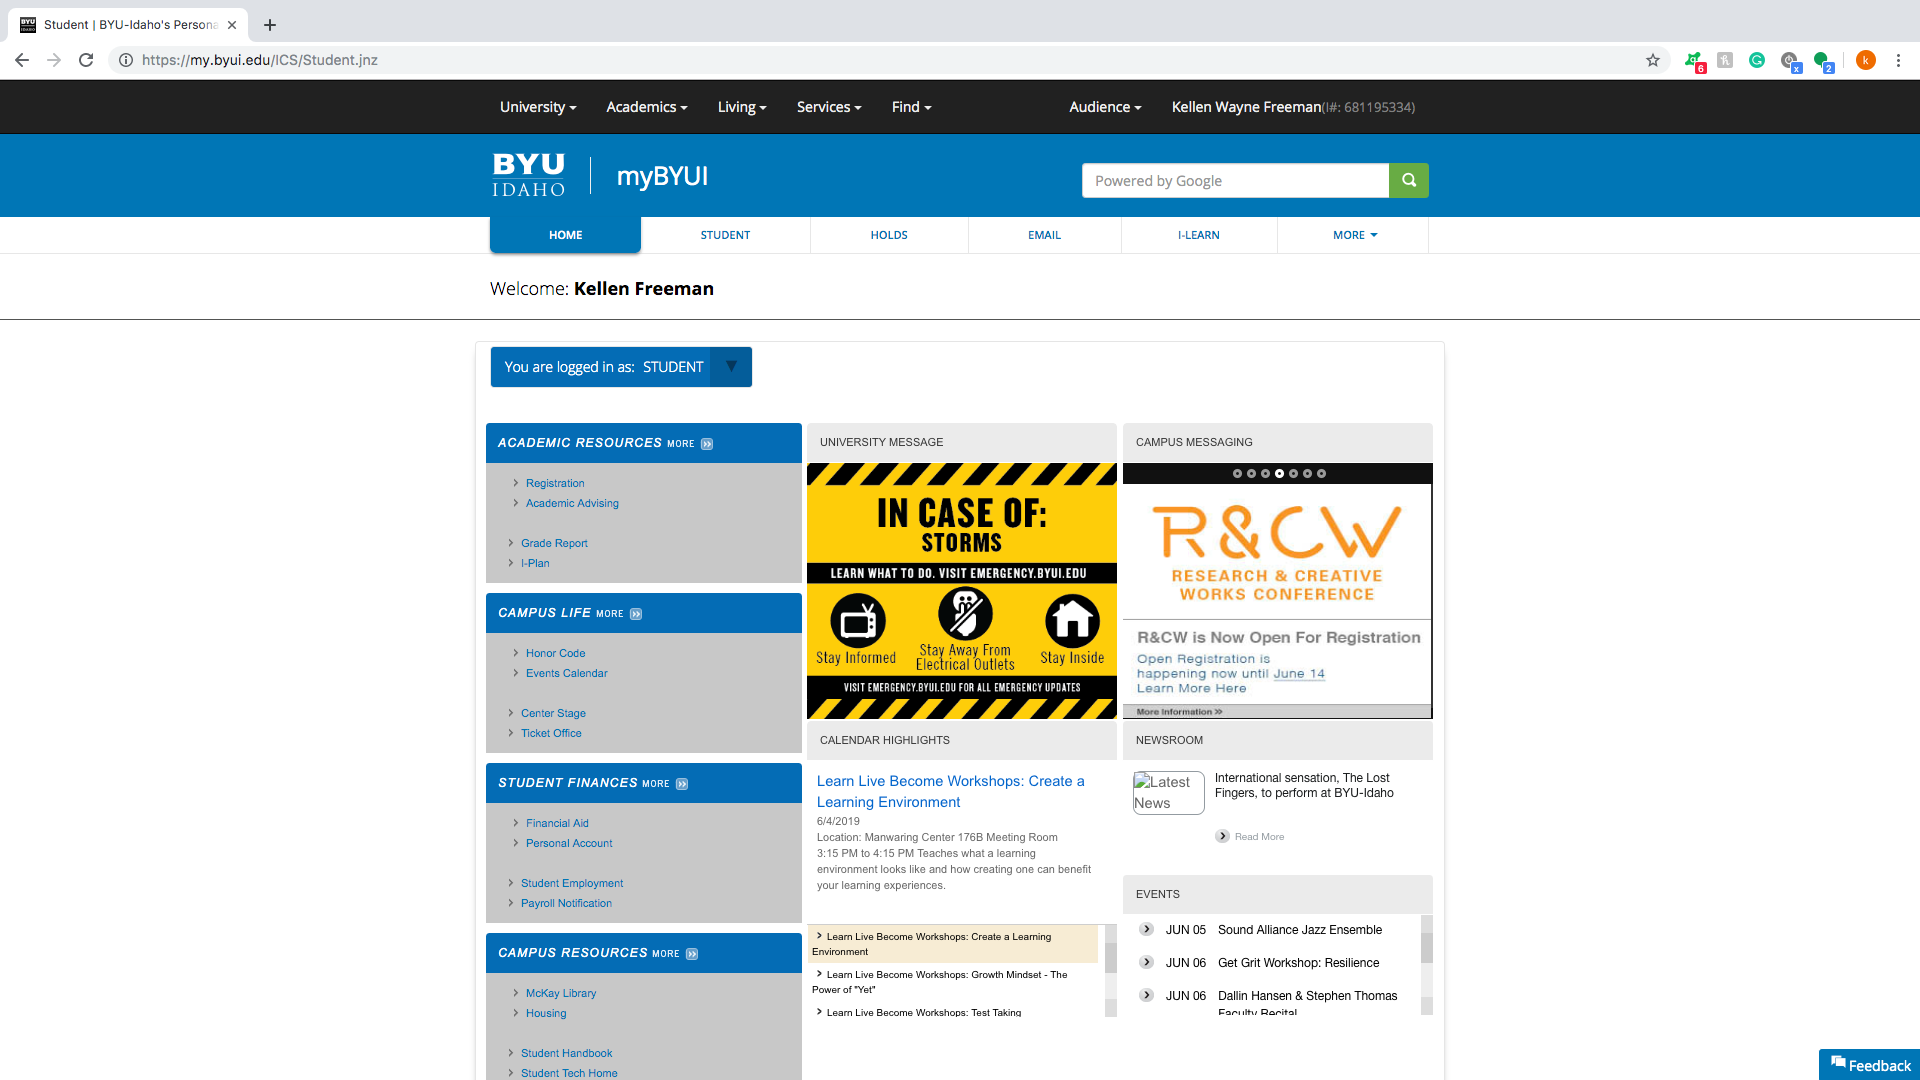Click the Campus Life MORE arrow icon

636,614
